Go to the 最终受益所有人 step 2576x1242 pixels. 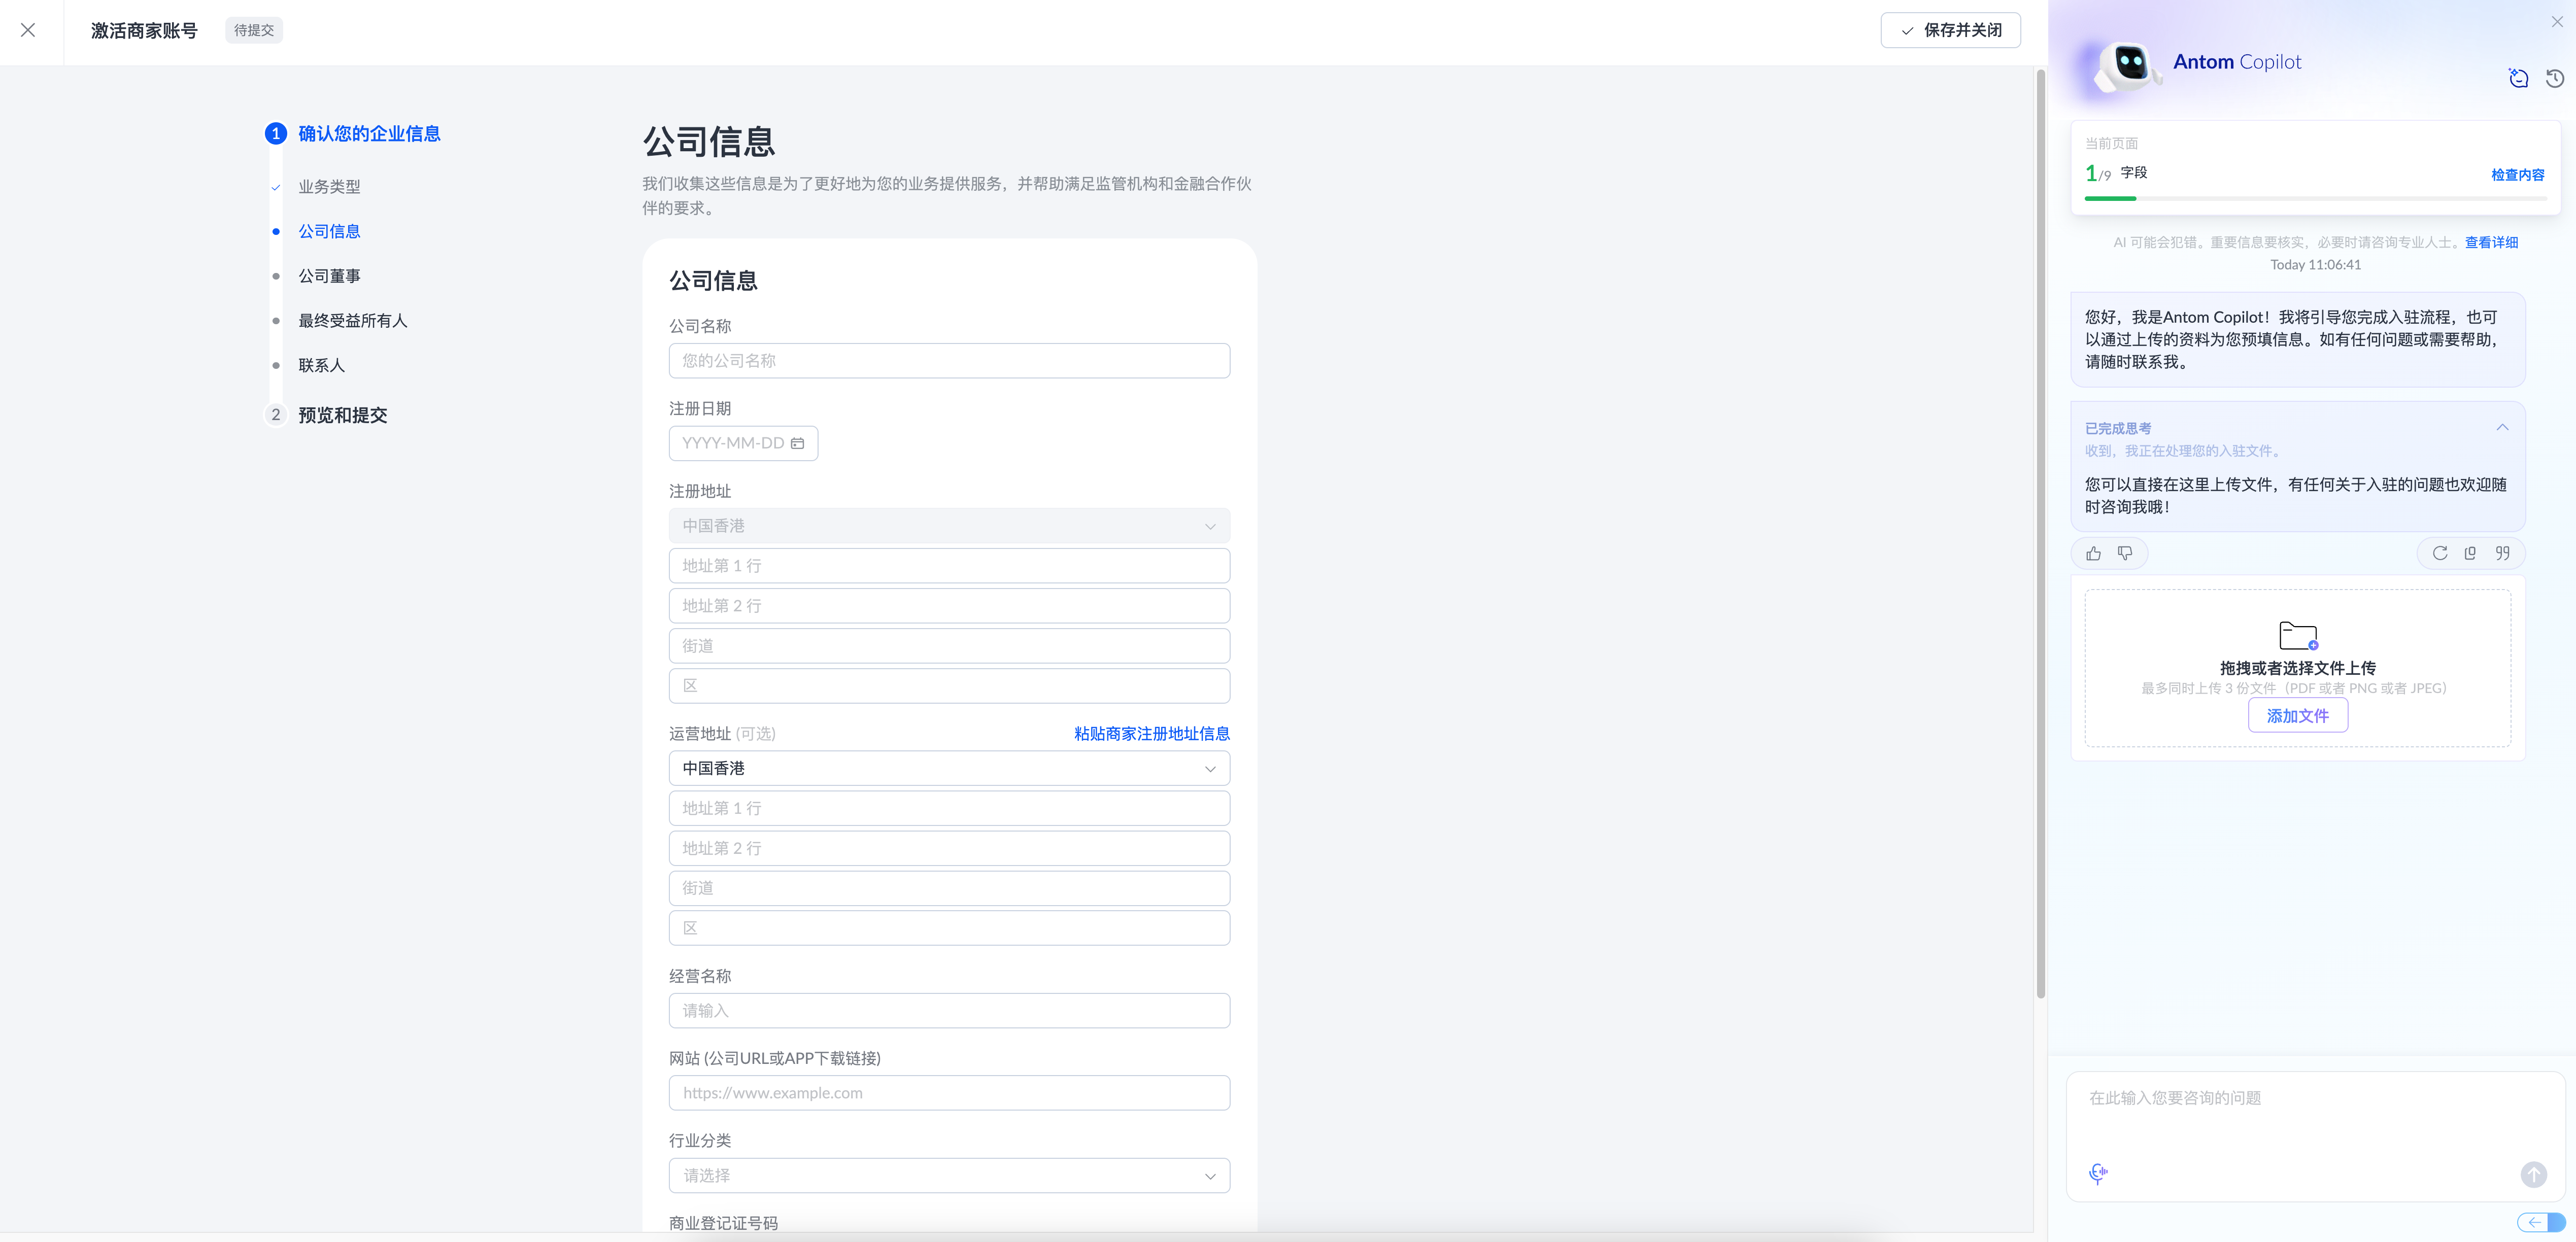(352, 321)
